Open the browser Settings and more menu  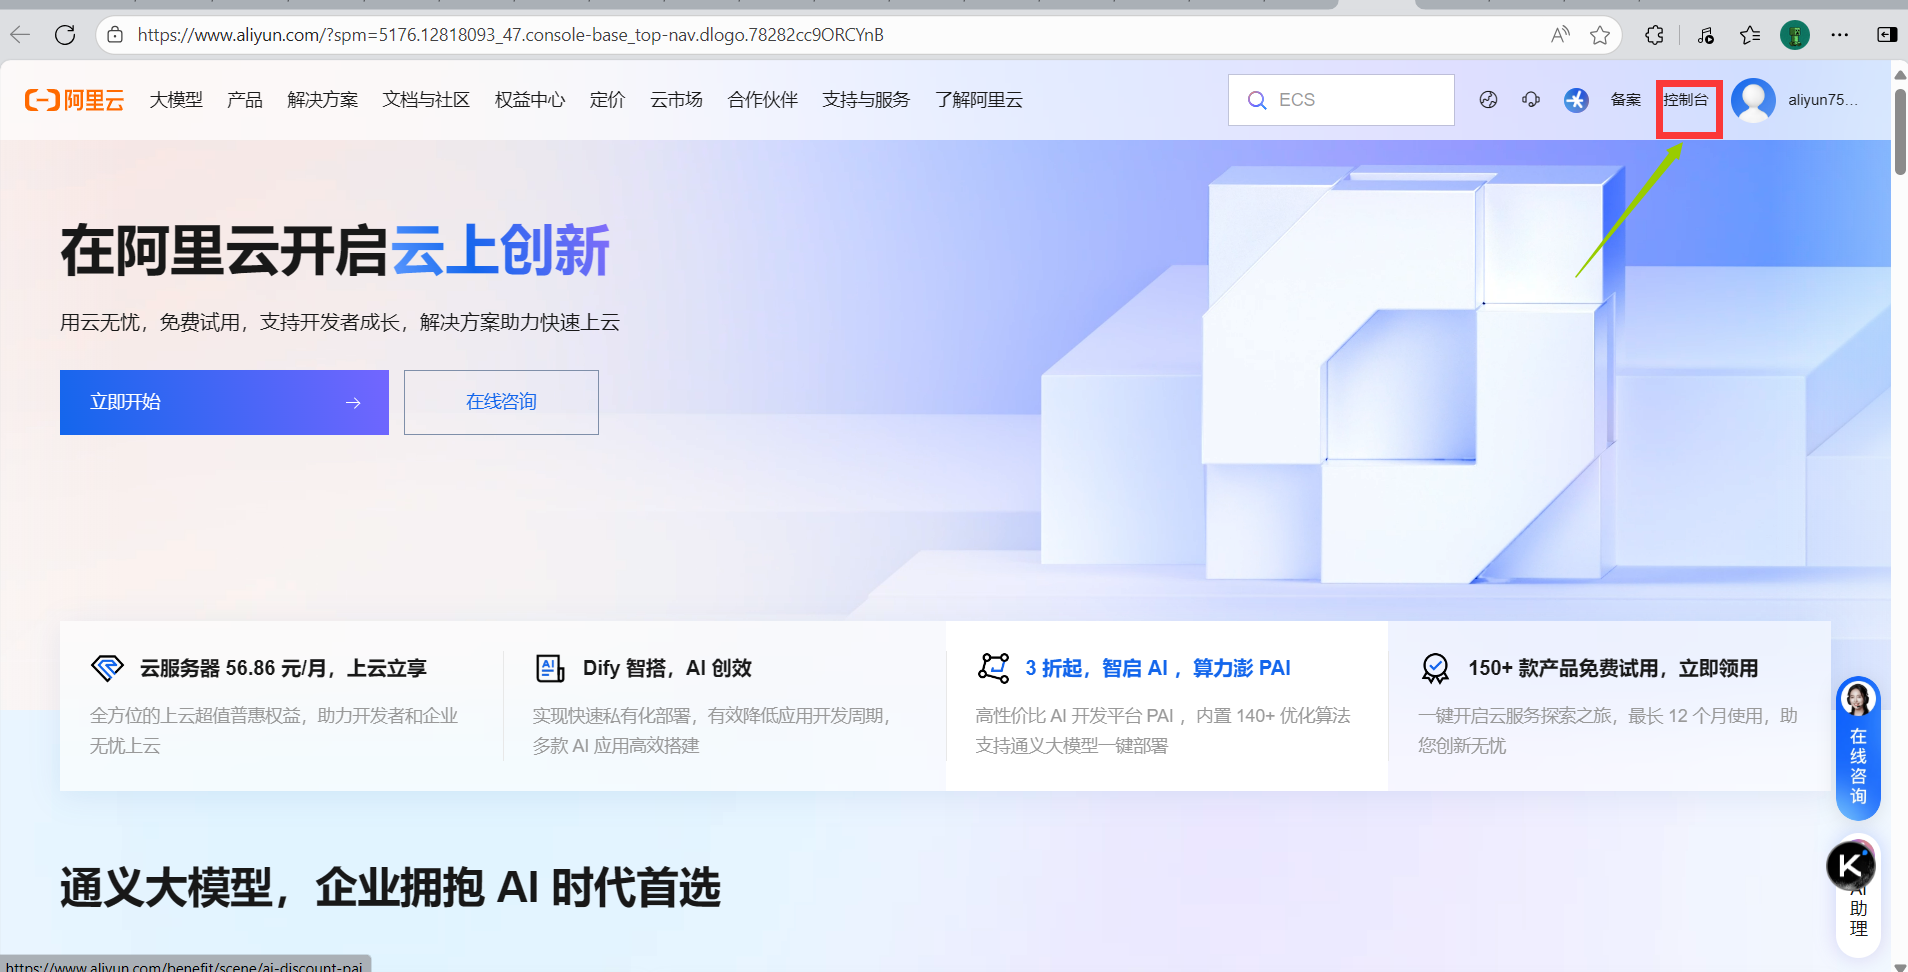(x=1840, y=35)
